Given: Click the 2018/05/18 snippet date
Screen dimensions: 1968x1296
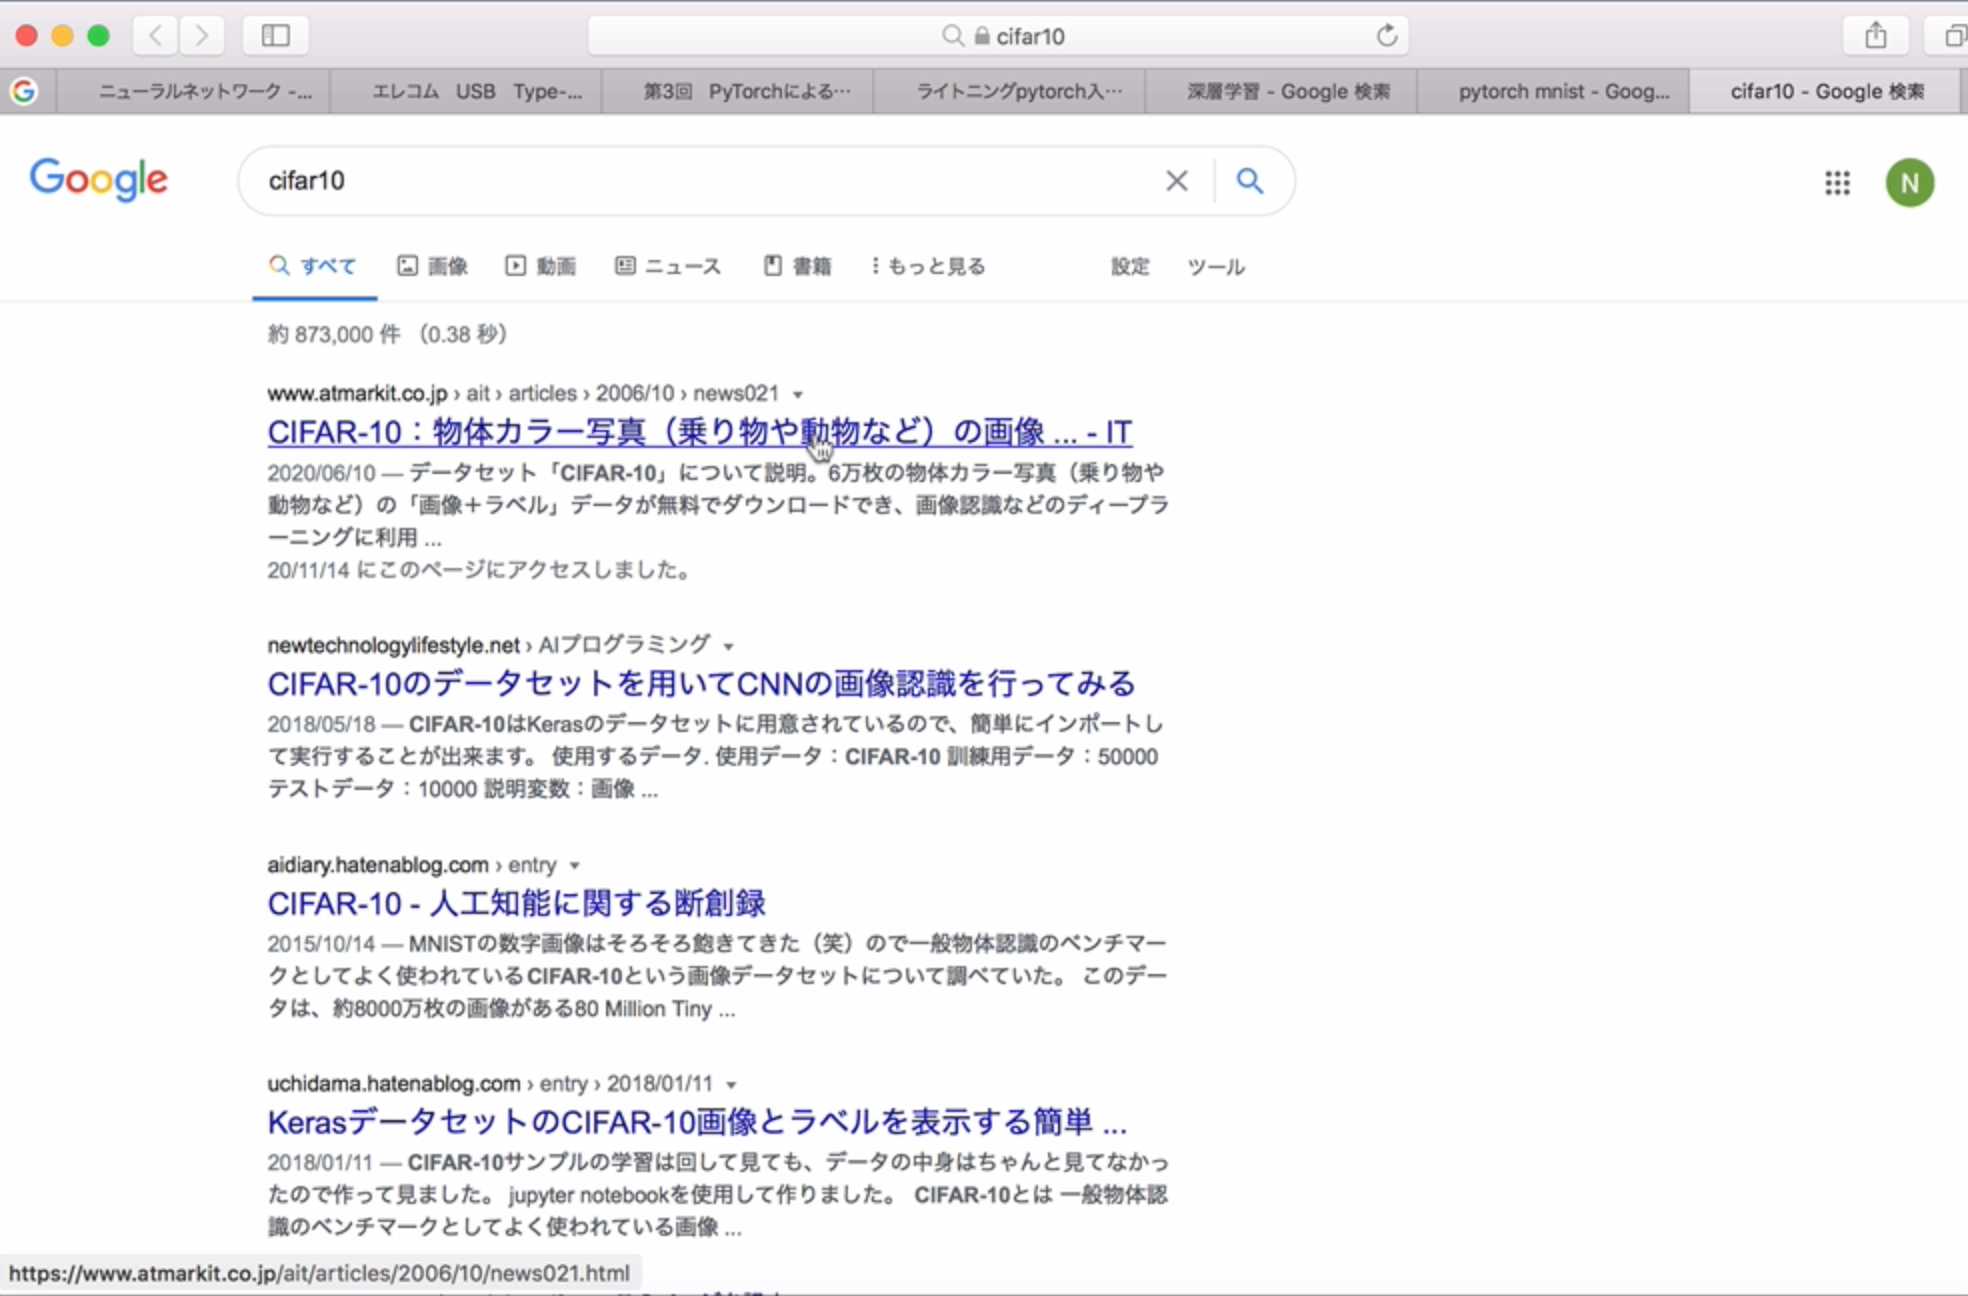Looking at the screenshot, I should pos(321,724).
